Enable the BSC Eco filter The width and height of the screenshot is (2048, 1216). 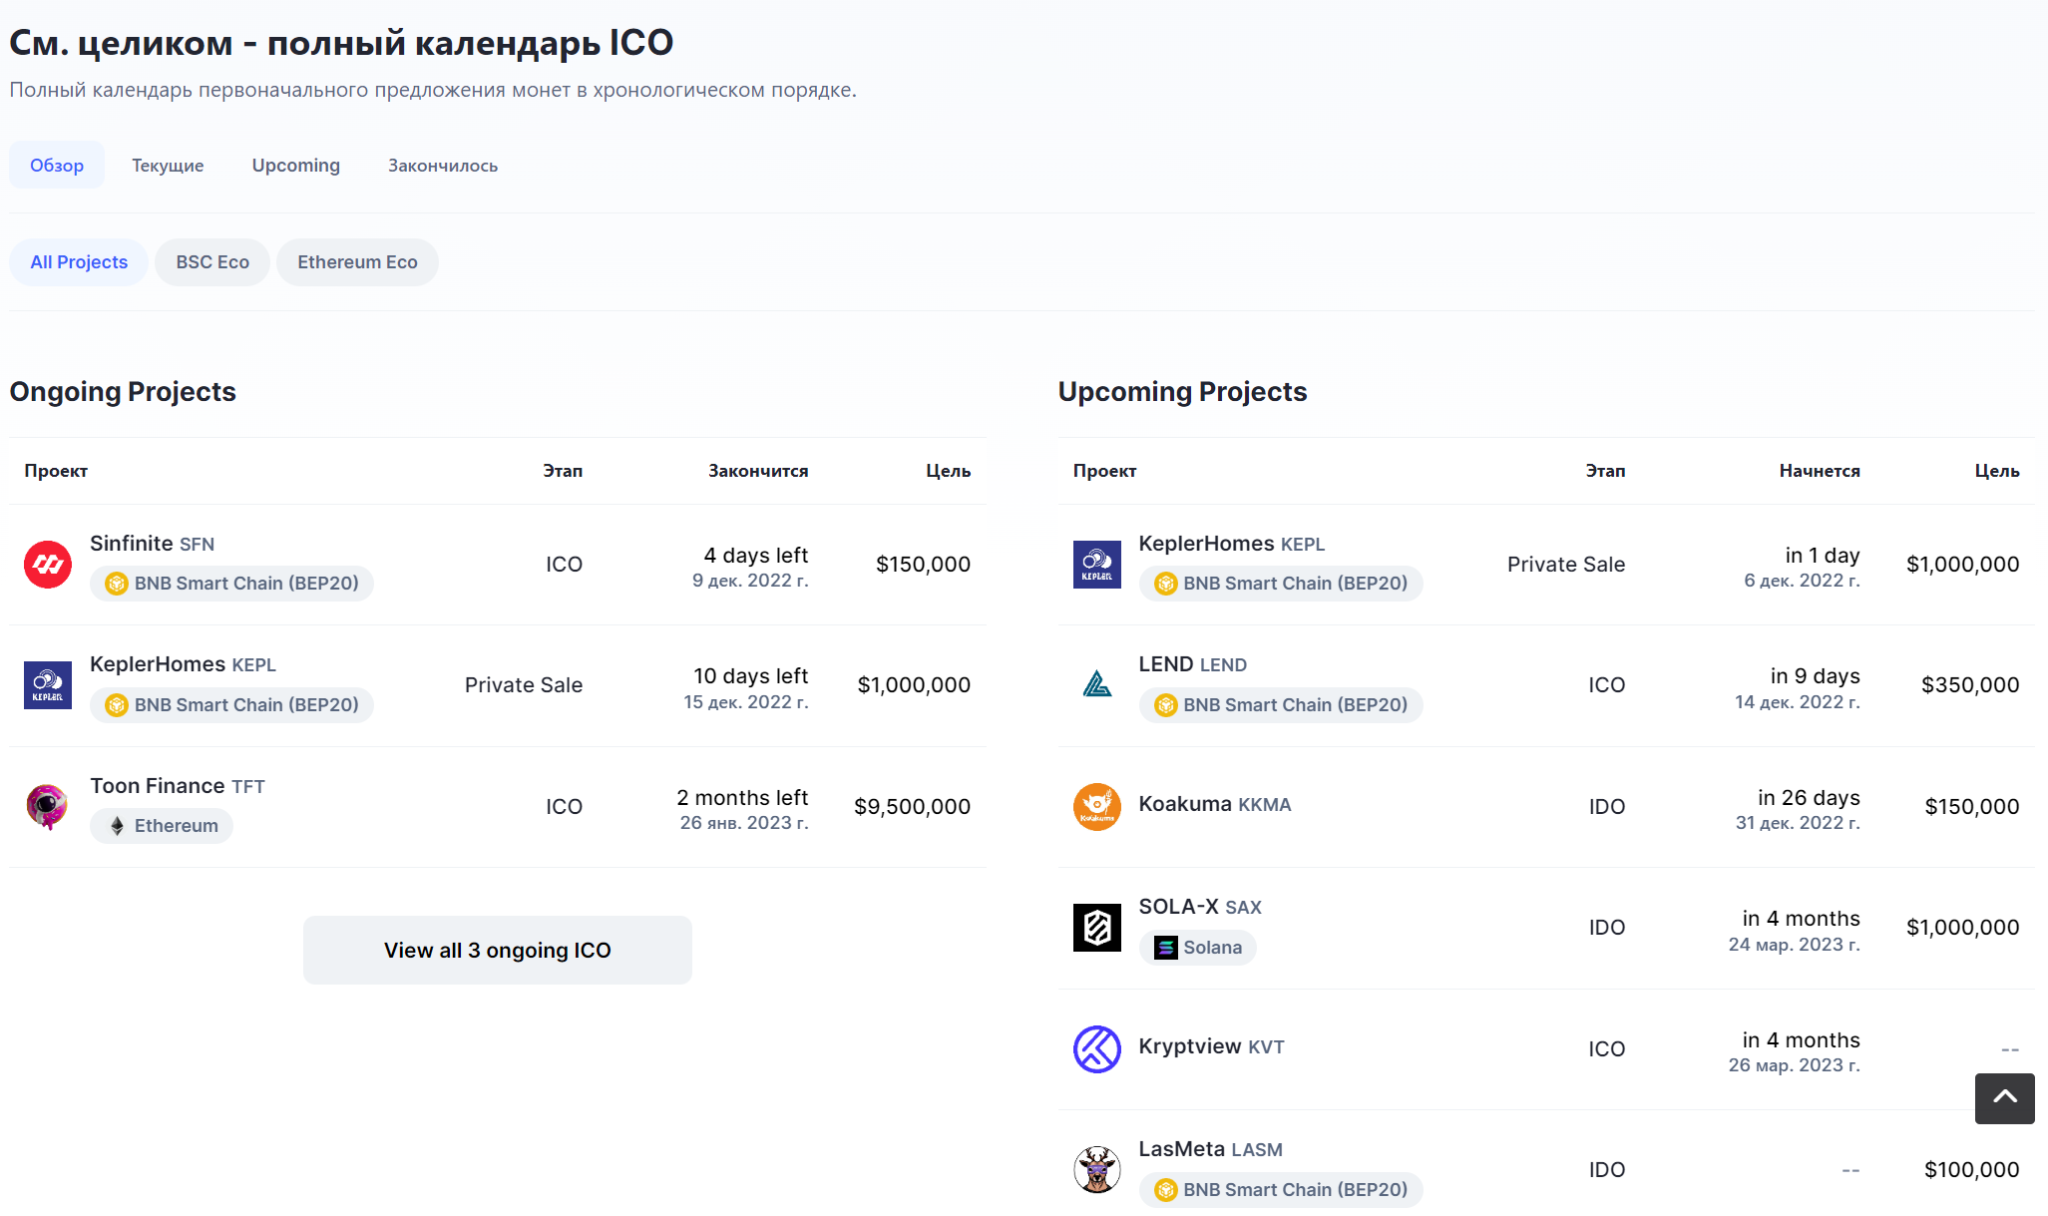211,262
